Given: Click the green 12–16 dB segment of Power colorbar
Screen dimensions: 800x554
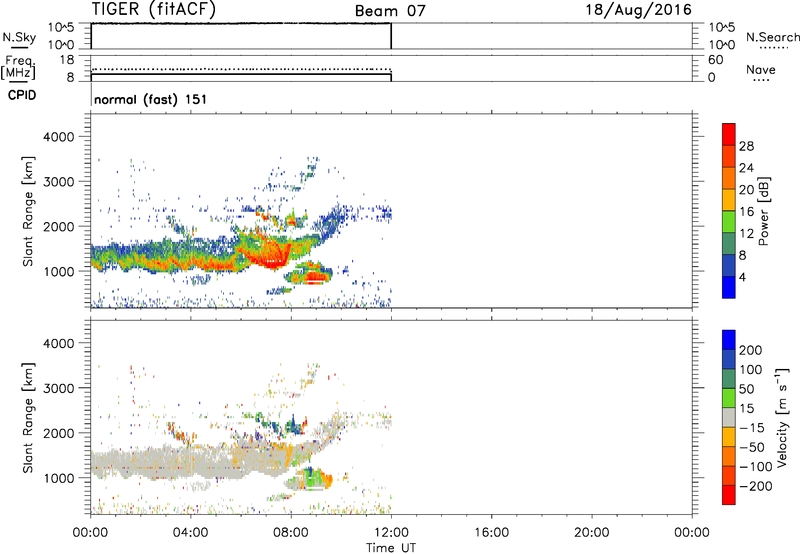Looking at the screenshot, I should pyautogui.click(x=729, y=222).
